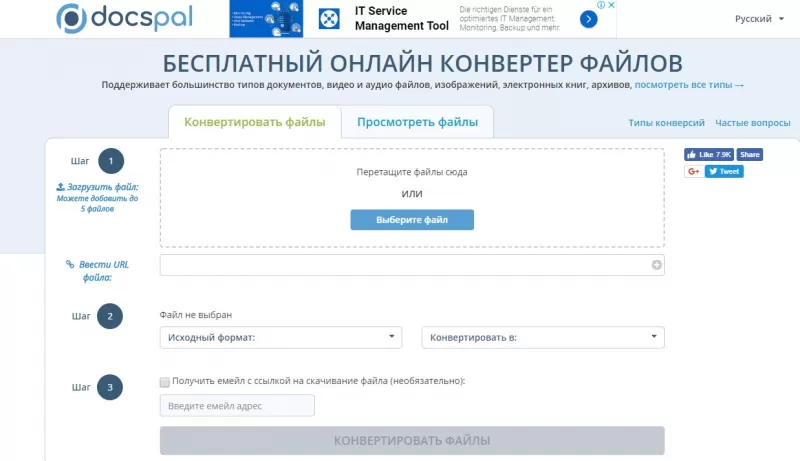
Task: Switch to Конвертировать файлы tab
Action: click(x=255, y=122)
